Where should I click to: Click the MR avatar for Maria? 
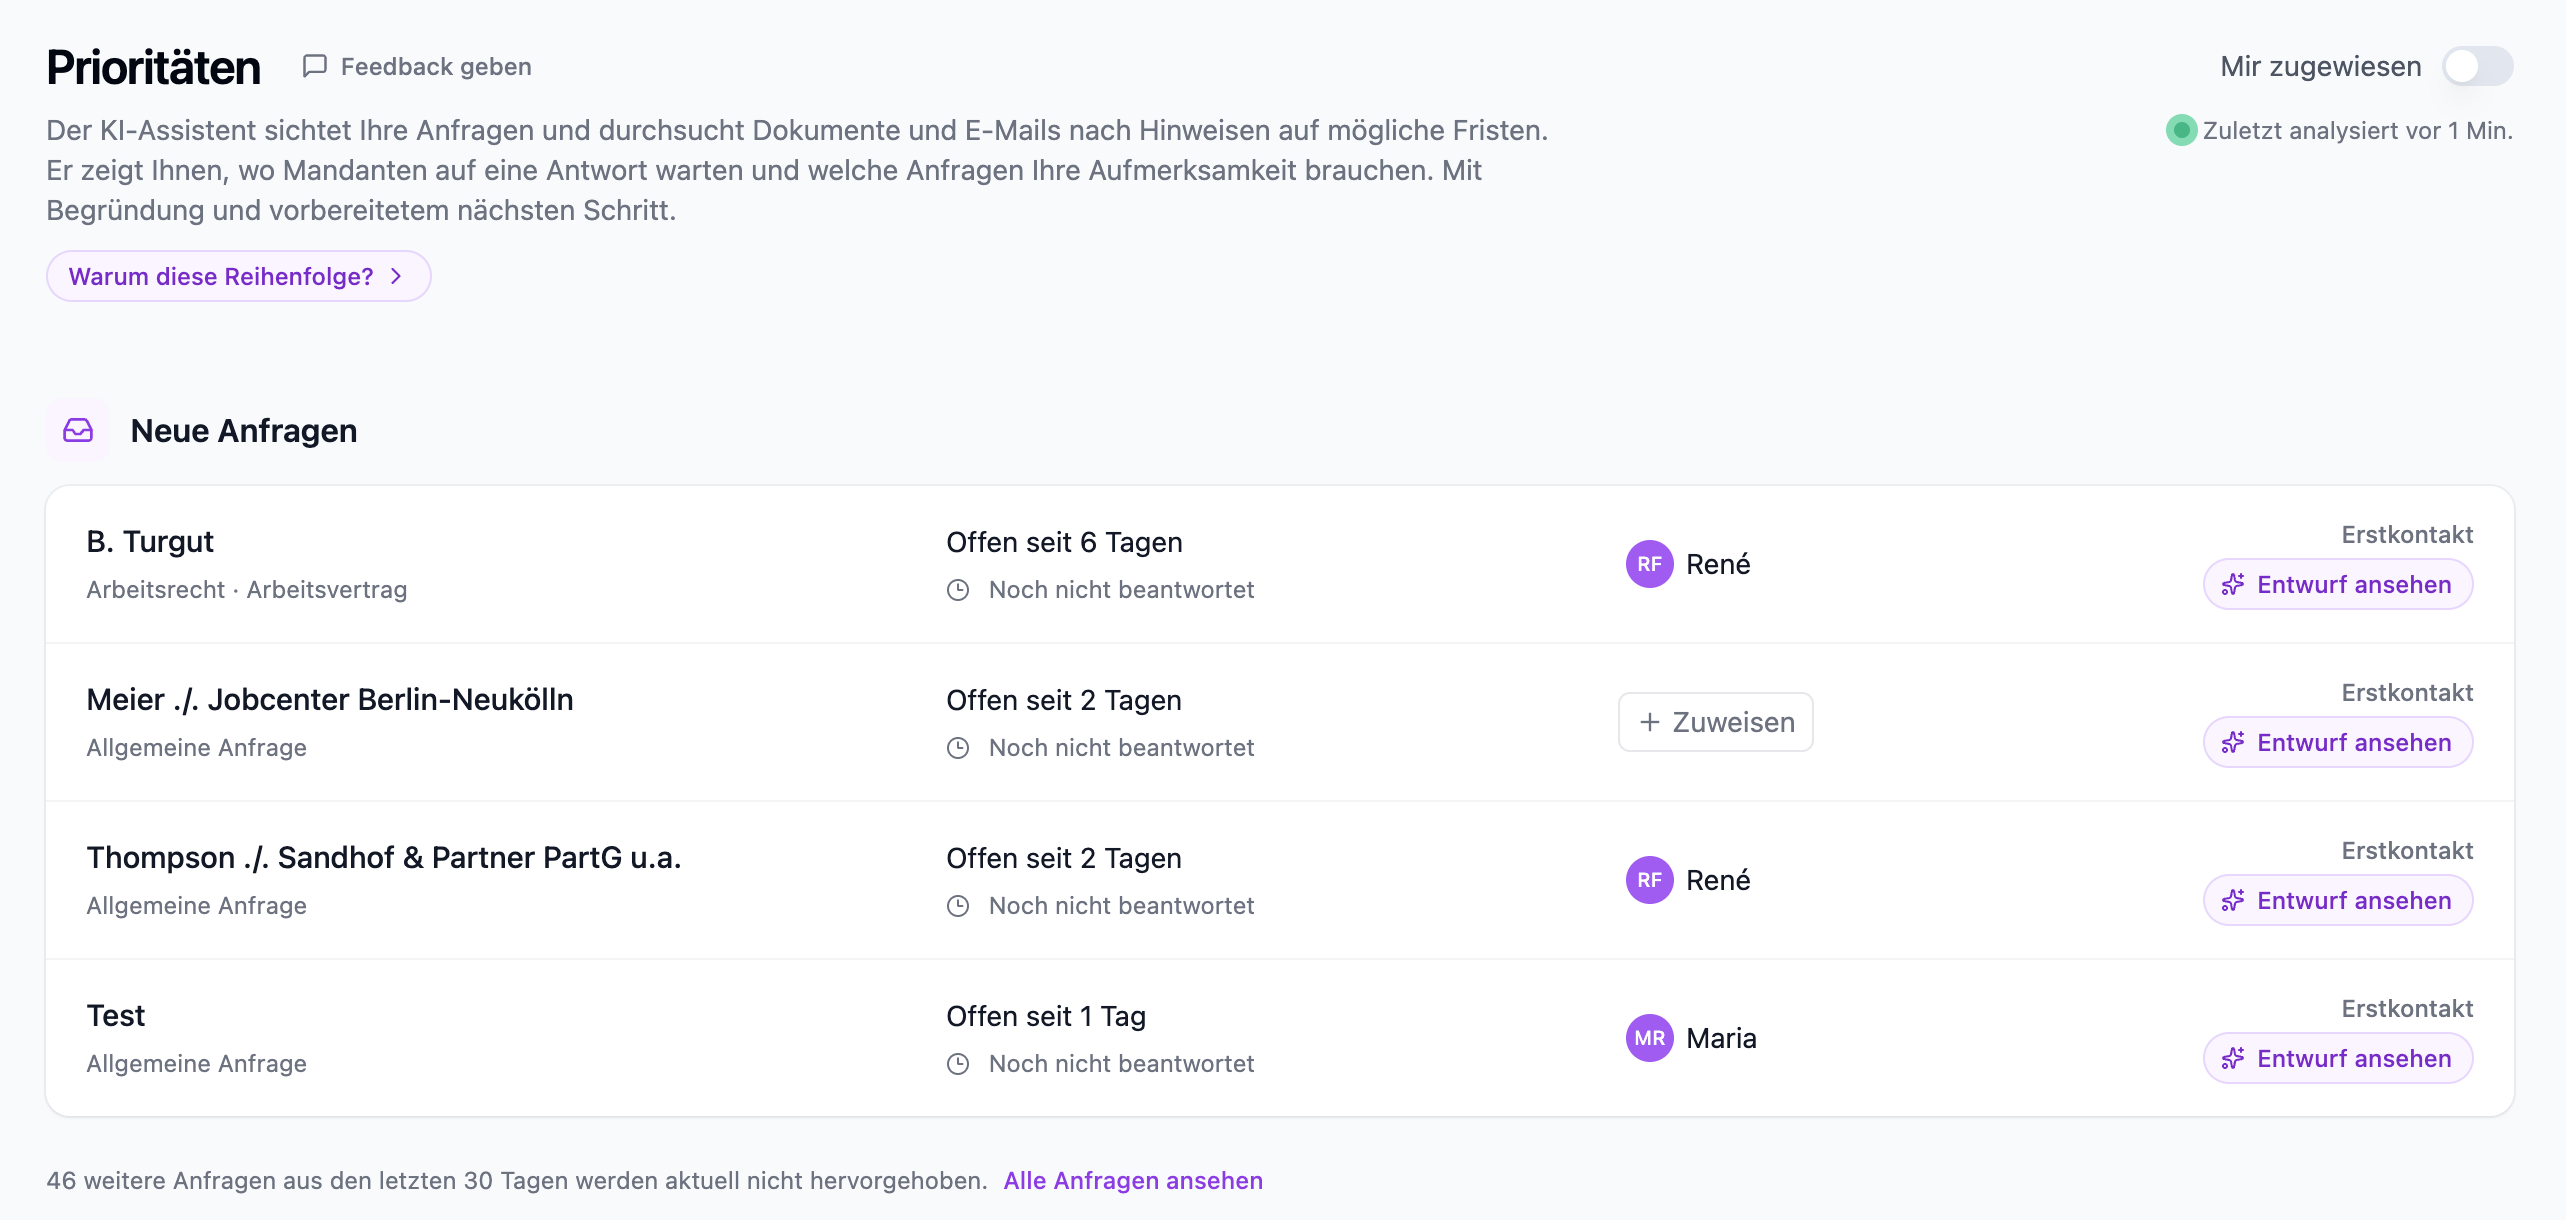point(1649,1038)
